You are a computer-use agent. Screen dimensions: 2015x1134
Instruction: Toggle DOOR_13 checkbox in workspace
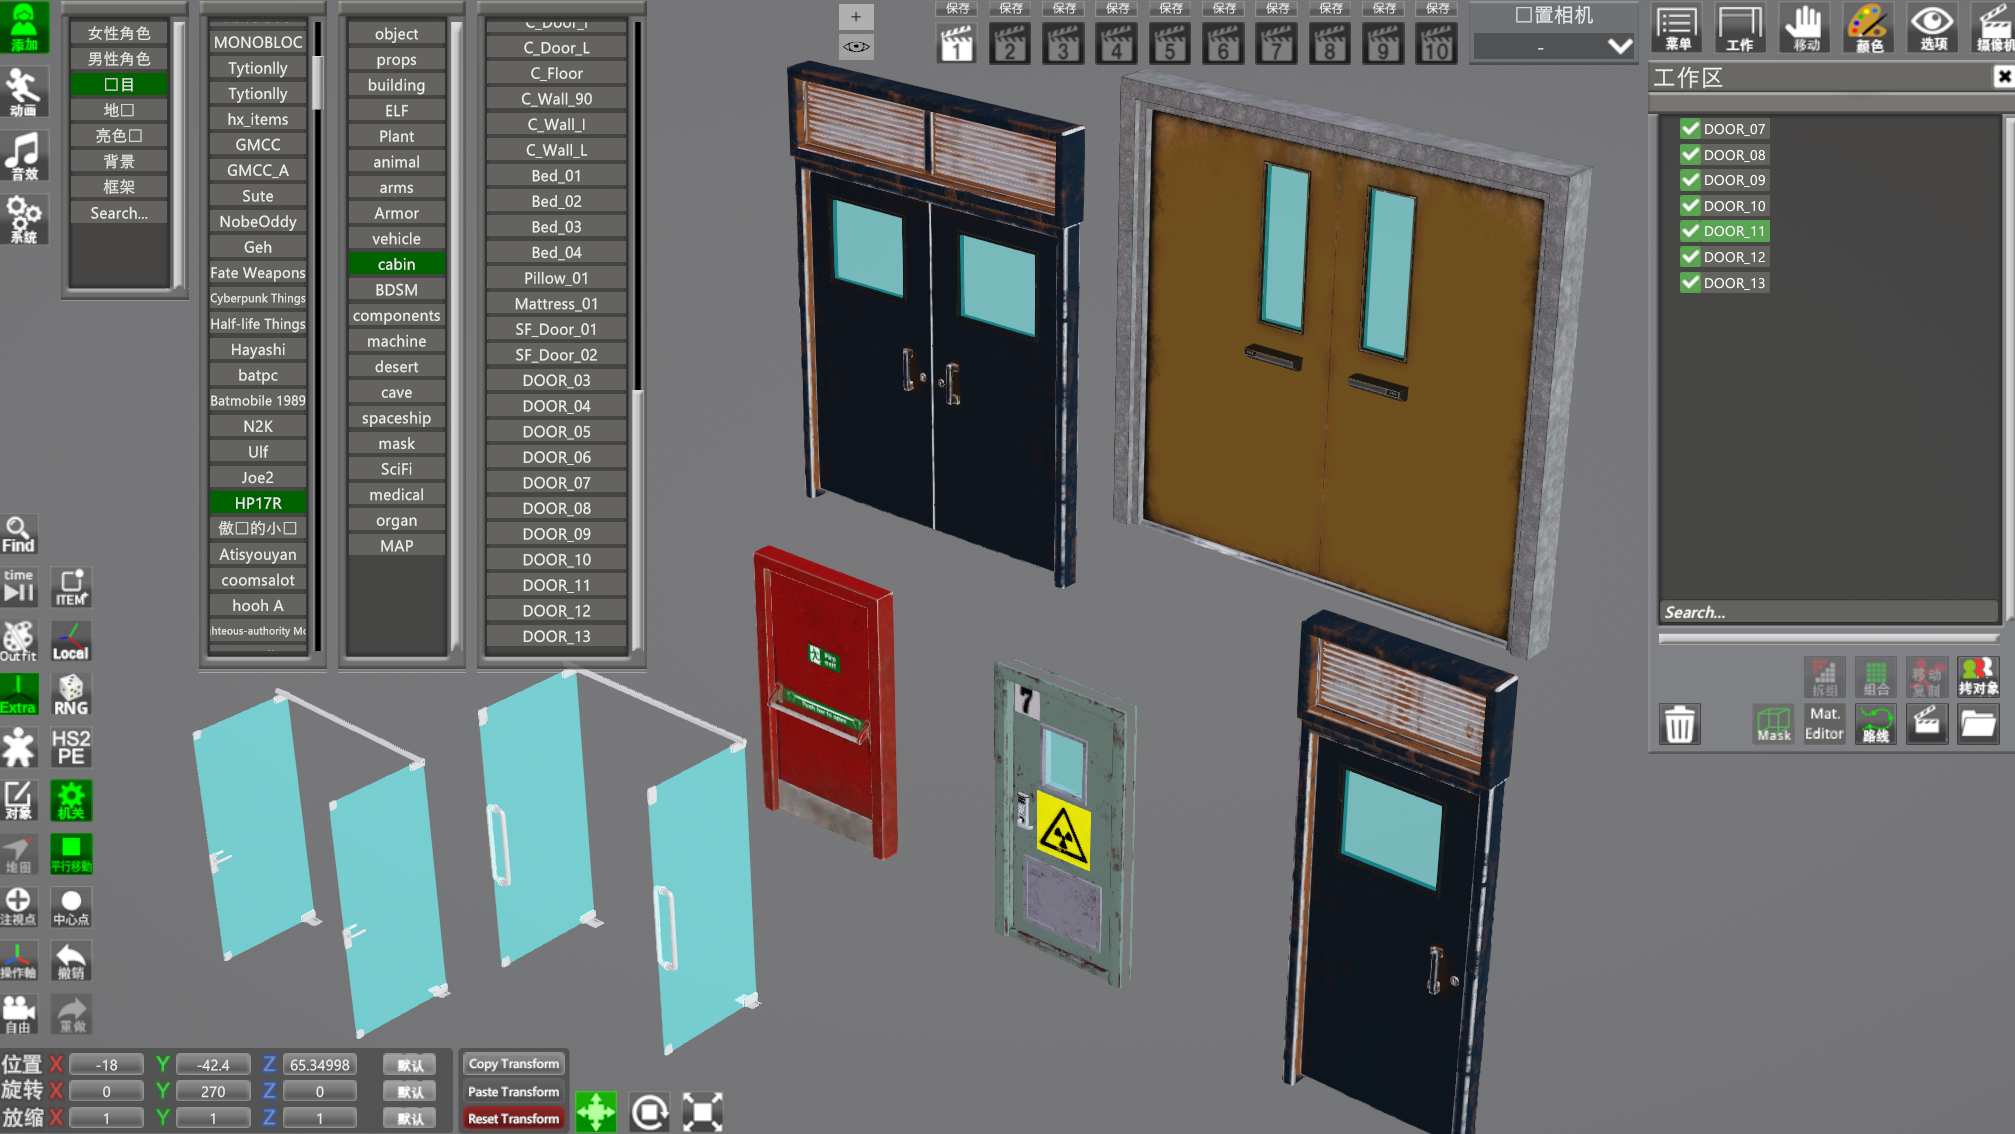(1691, 283)
